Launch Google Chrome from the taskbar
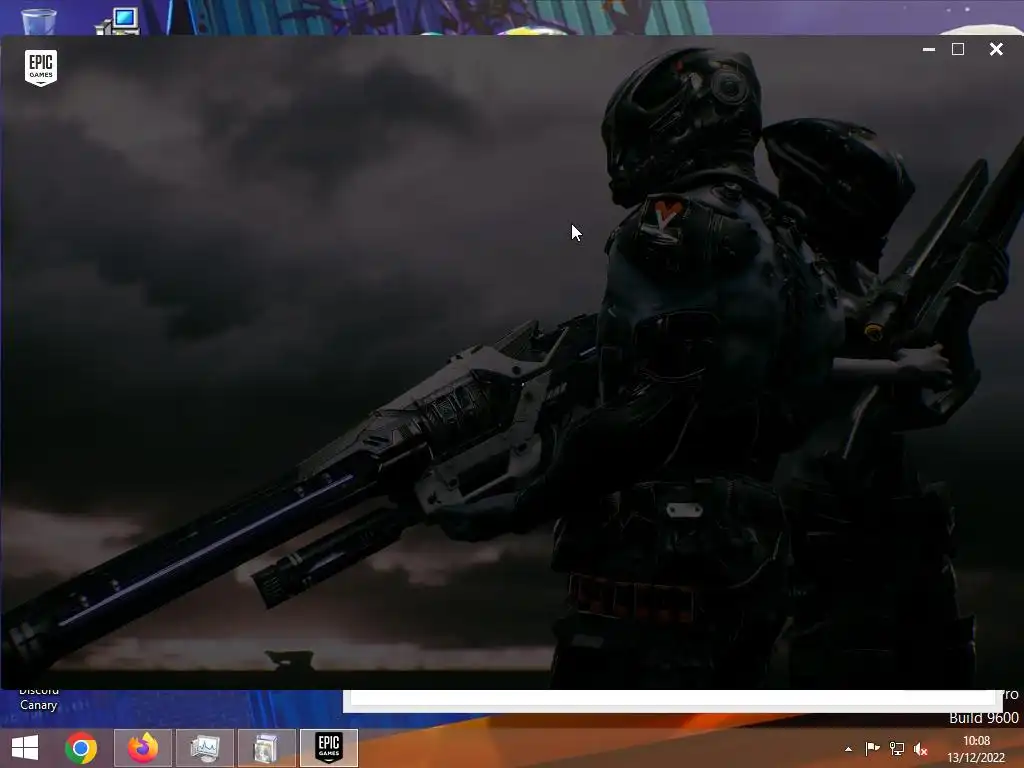This screenshot has width=1024, height=768. pyautogui.click(x=81, y=748)
